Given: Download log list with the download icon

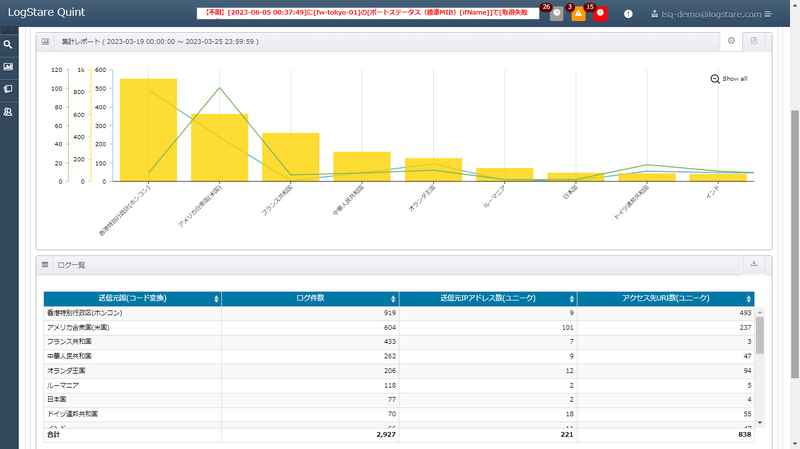Looking at the screenshot, I should click(754, 264).
